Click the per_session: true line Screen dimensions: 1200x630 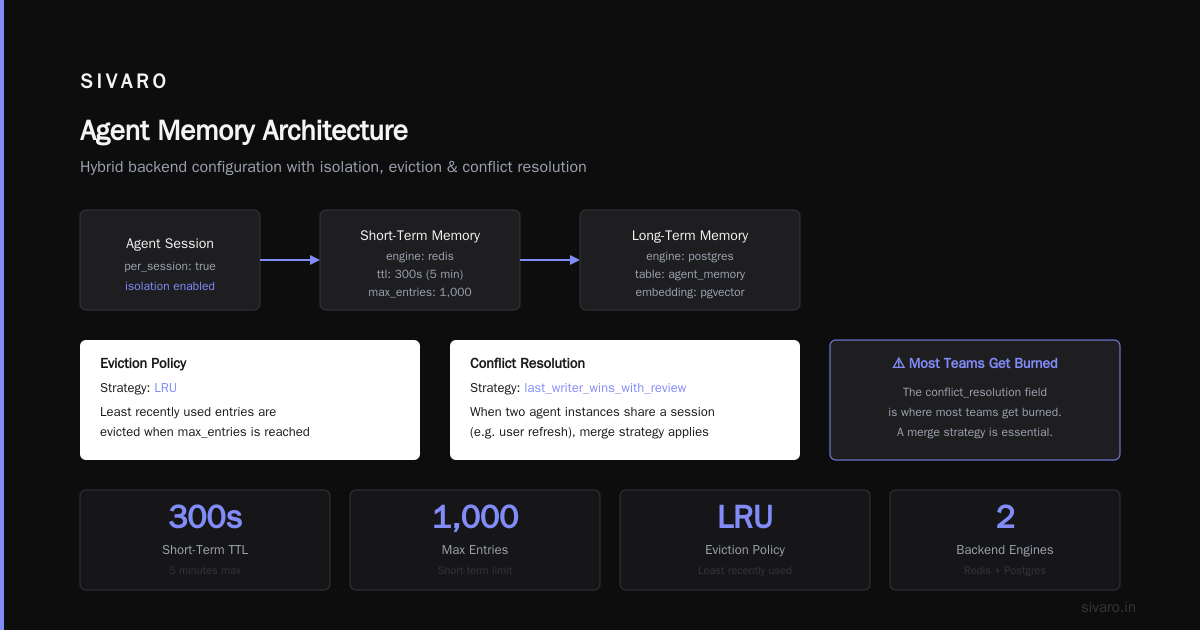[170, 266]
